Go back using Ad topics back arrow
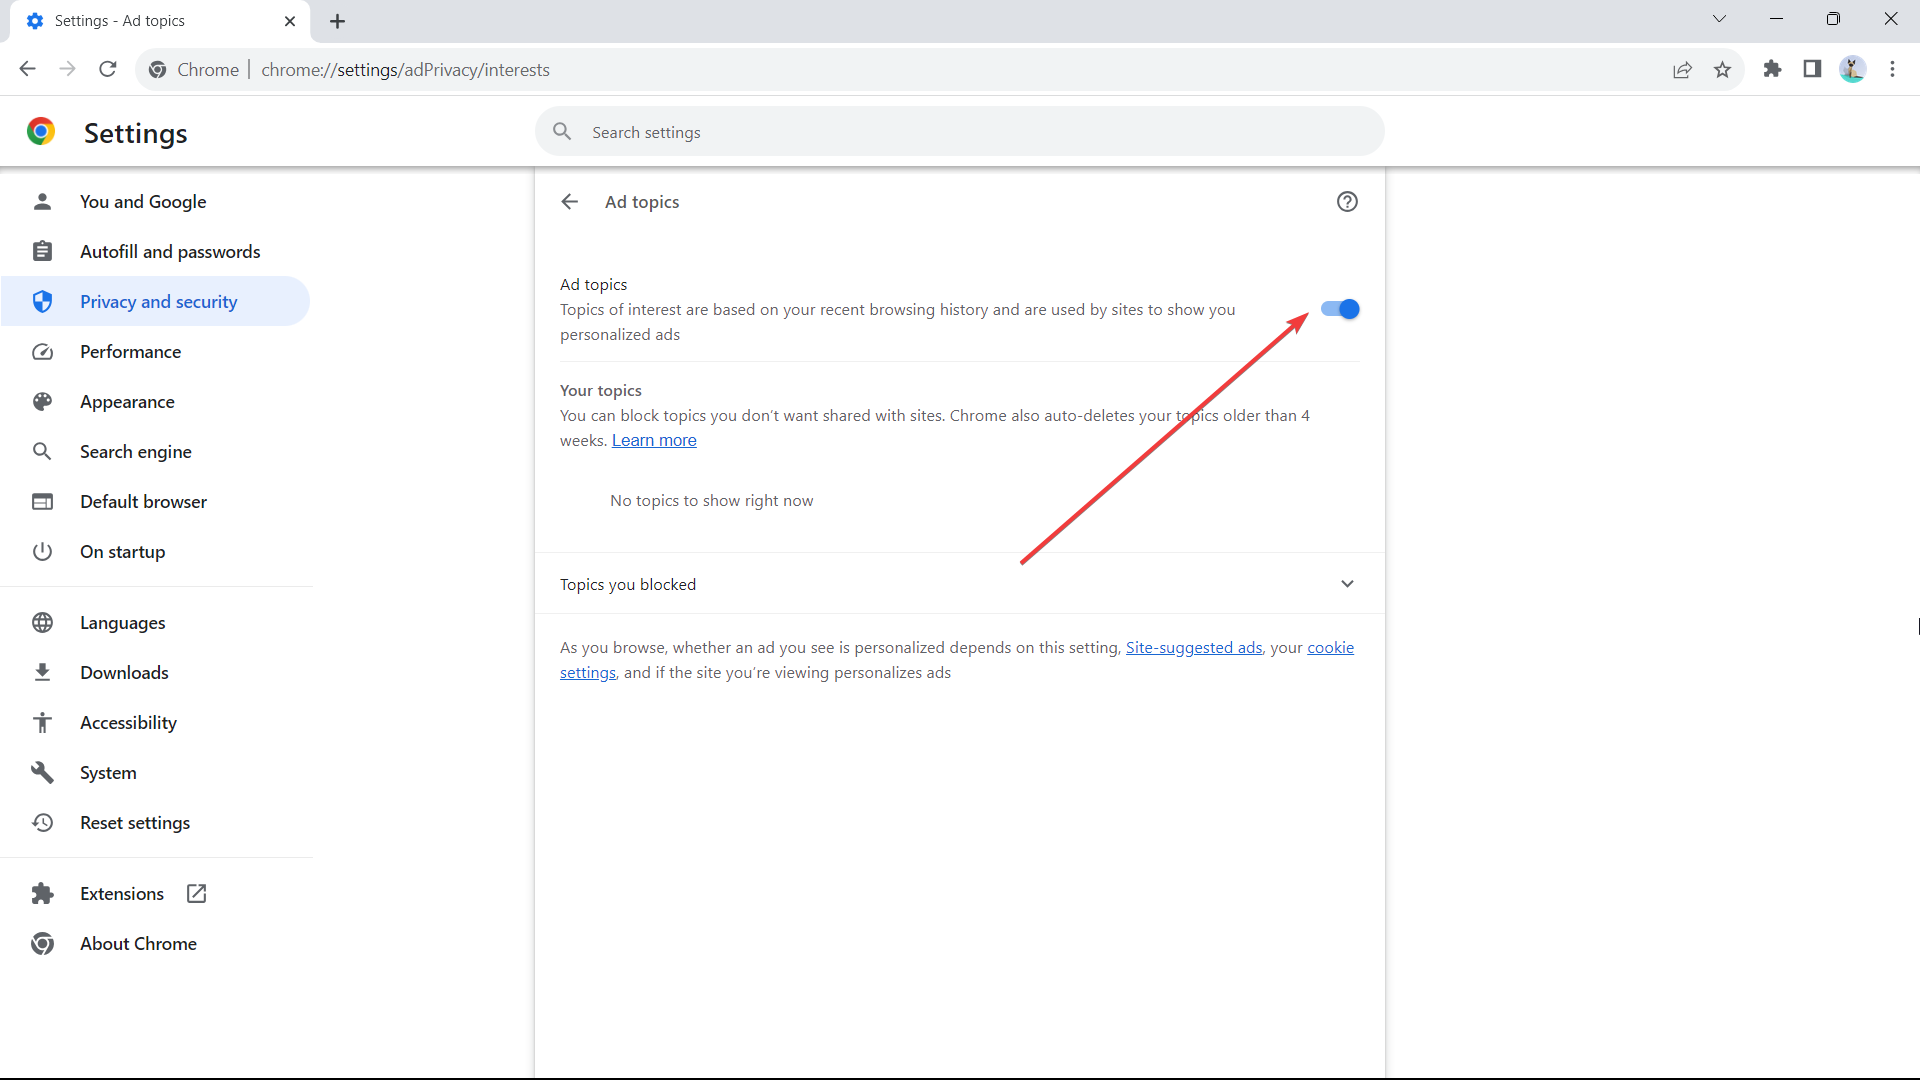The height and width of the screenshot is (1080, 1920). click(570, 202)
